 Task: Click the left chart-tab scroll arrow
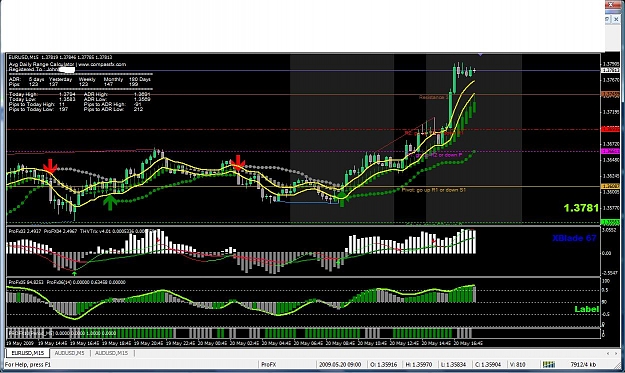(608, 353)
